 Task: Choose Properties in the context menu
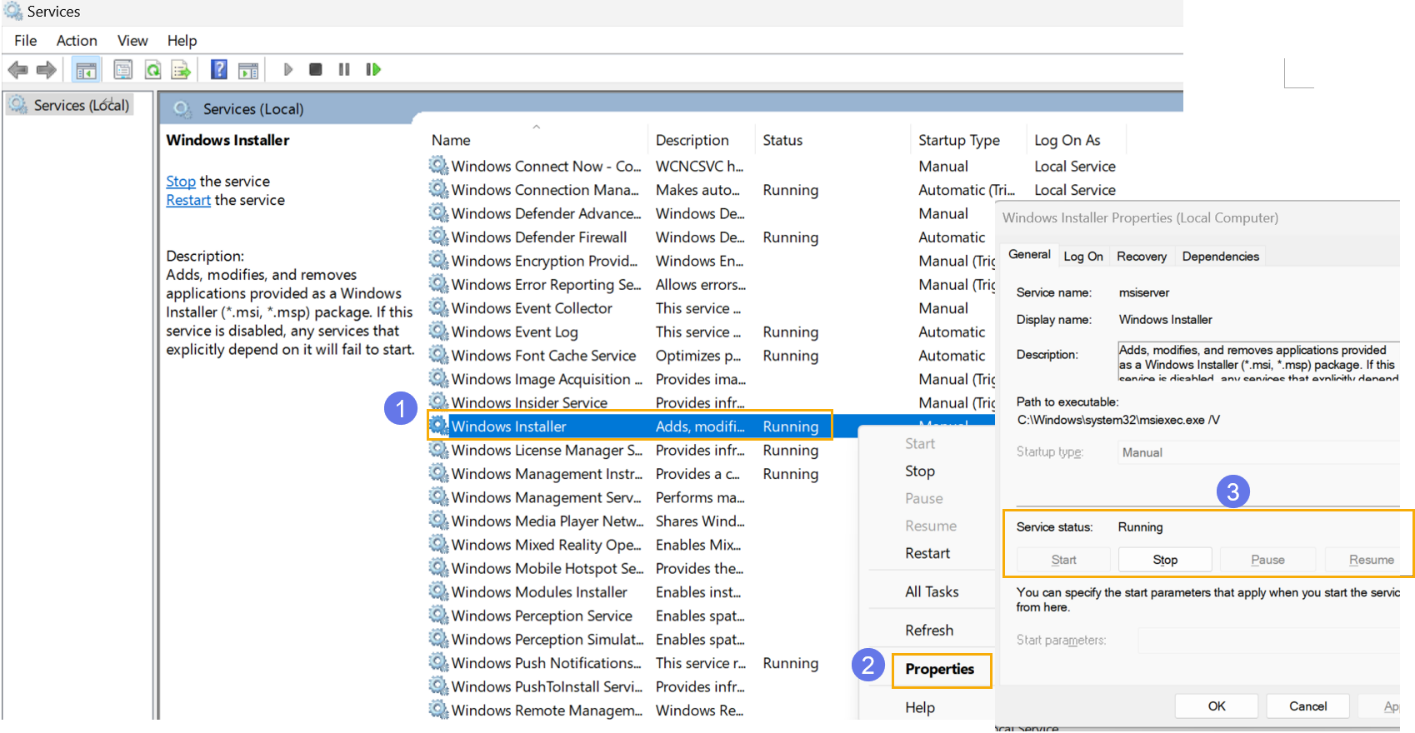(x=940, y=669)
